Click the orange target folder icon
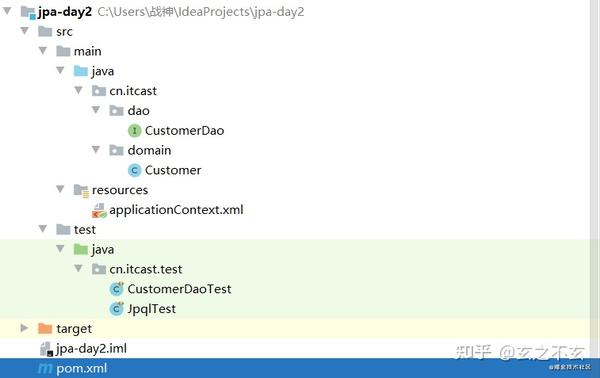This screenshot has height=378, width=600. pyautogui.click(x=45, y=328)
